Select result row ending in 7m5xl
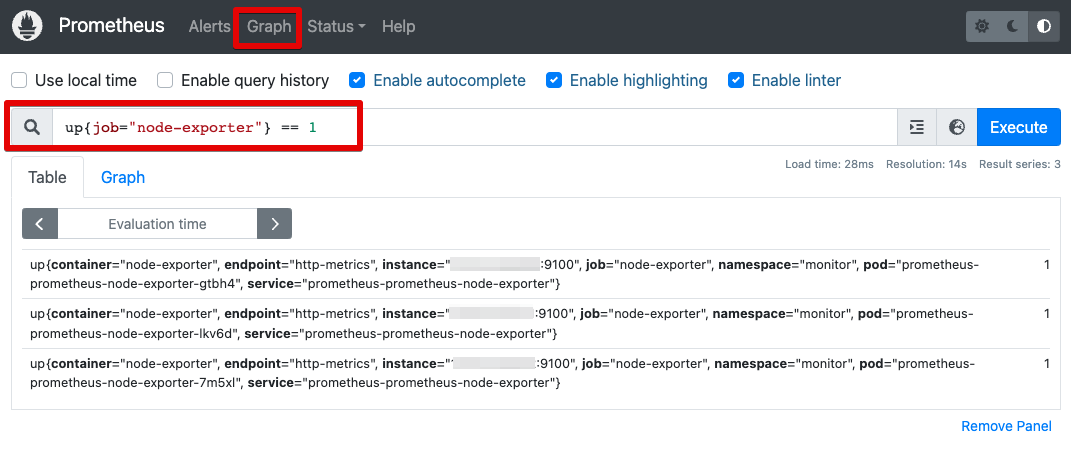Viewport: 1071px width, 449px height. (x=536, y=373)
